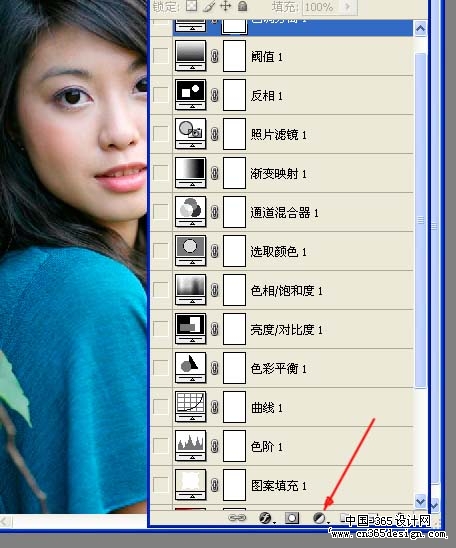Click the add layer style fx icon
Viewport: 456px width, 548px height.
[265, 518]
